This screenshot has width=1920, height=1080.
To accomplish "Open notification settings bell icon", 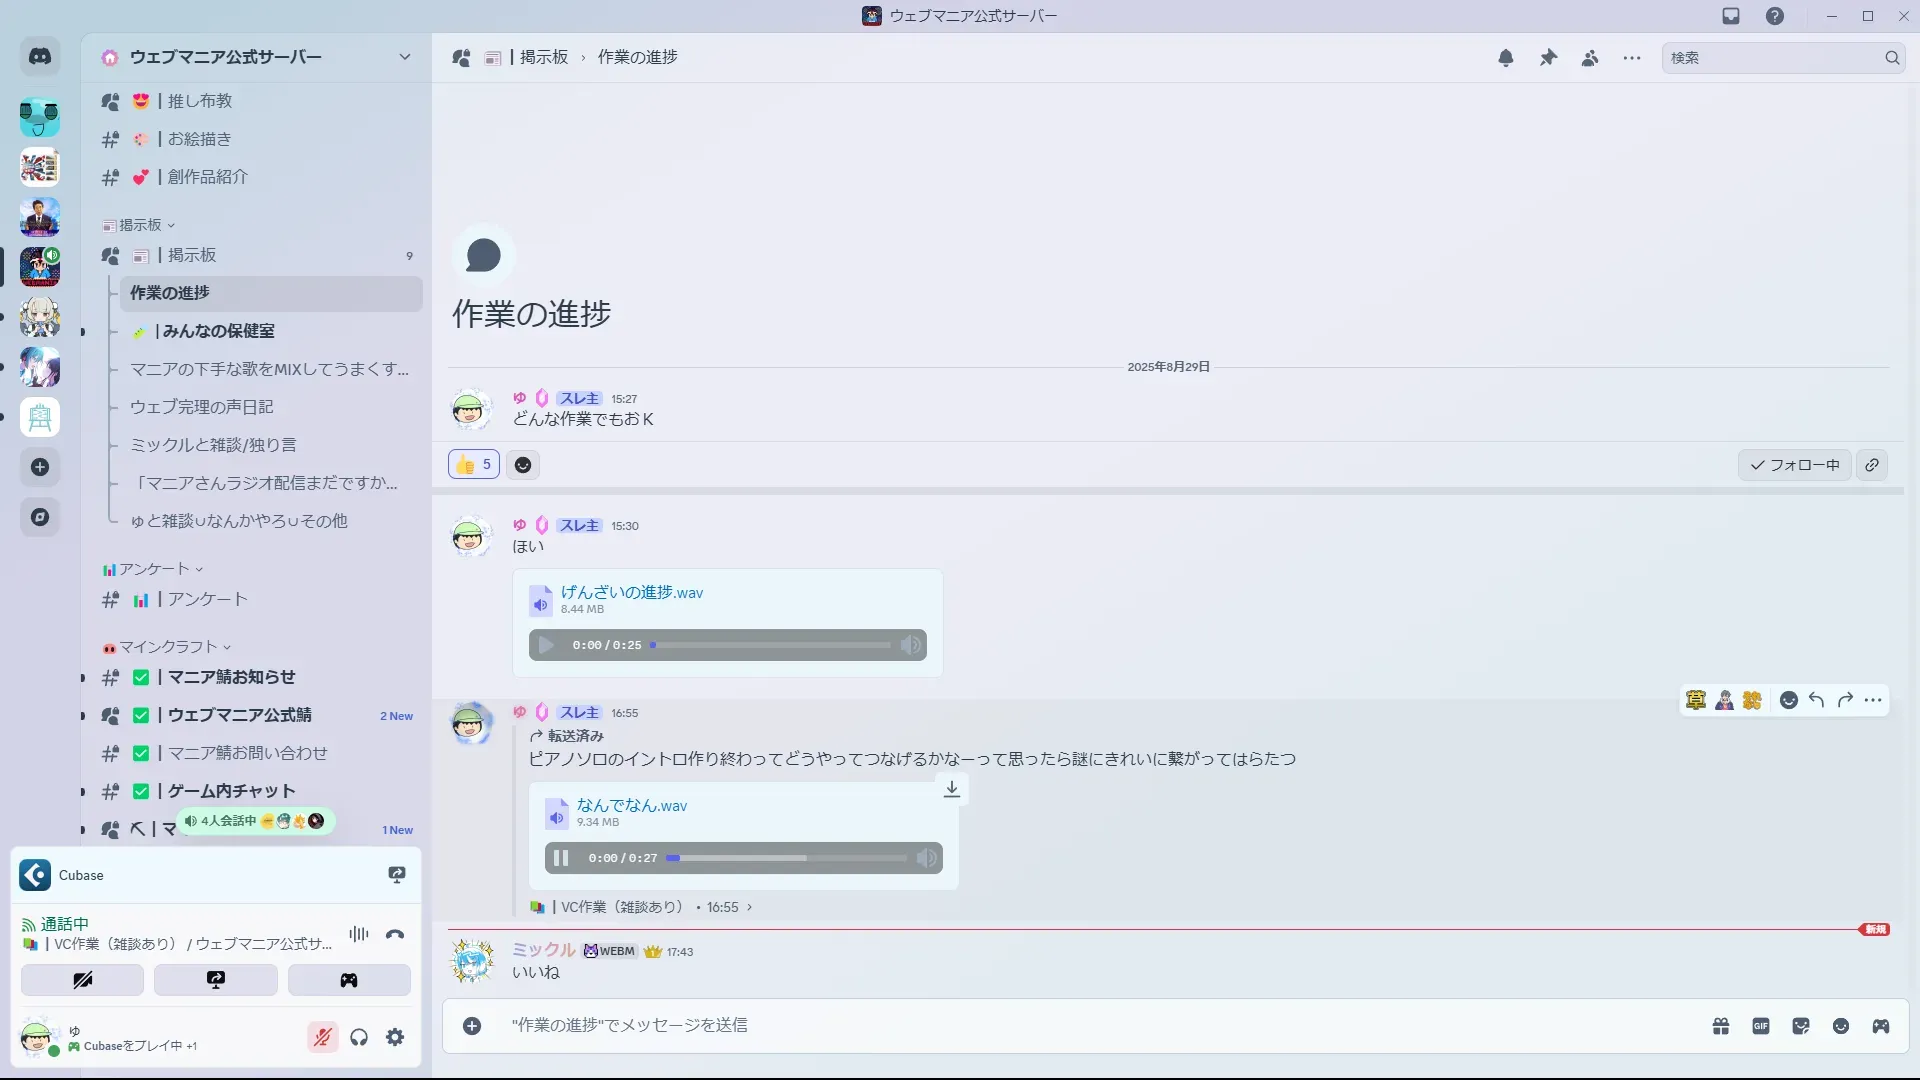I will (x=1506, y=58).
